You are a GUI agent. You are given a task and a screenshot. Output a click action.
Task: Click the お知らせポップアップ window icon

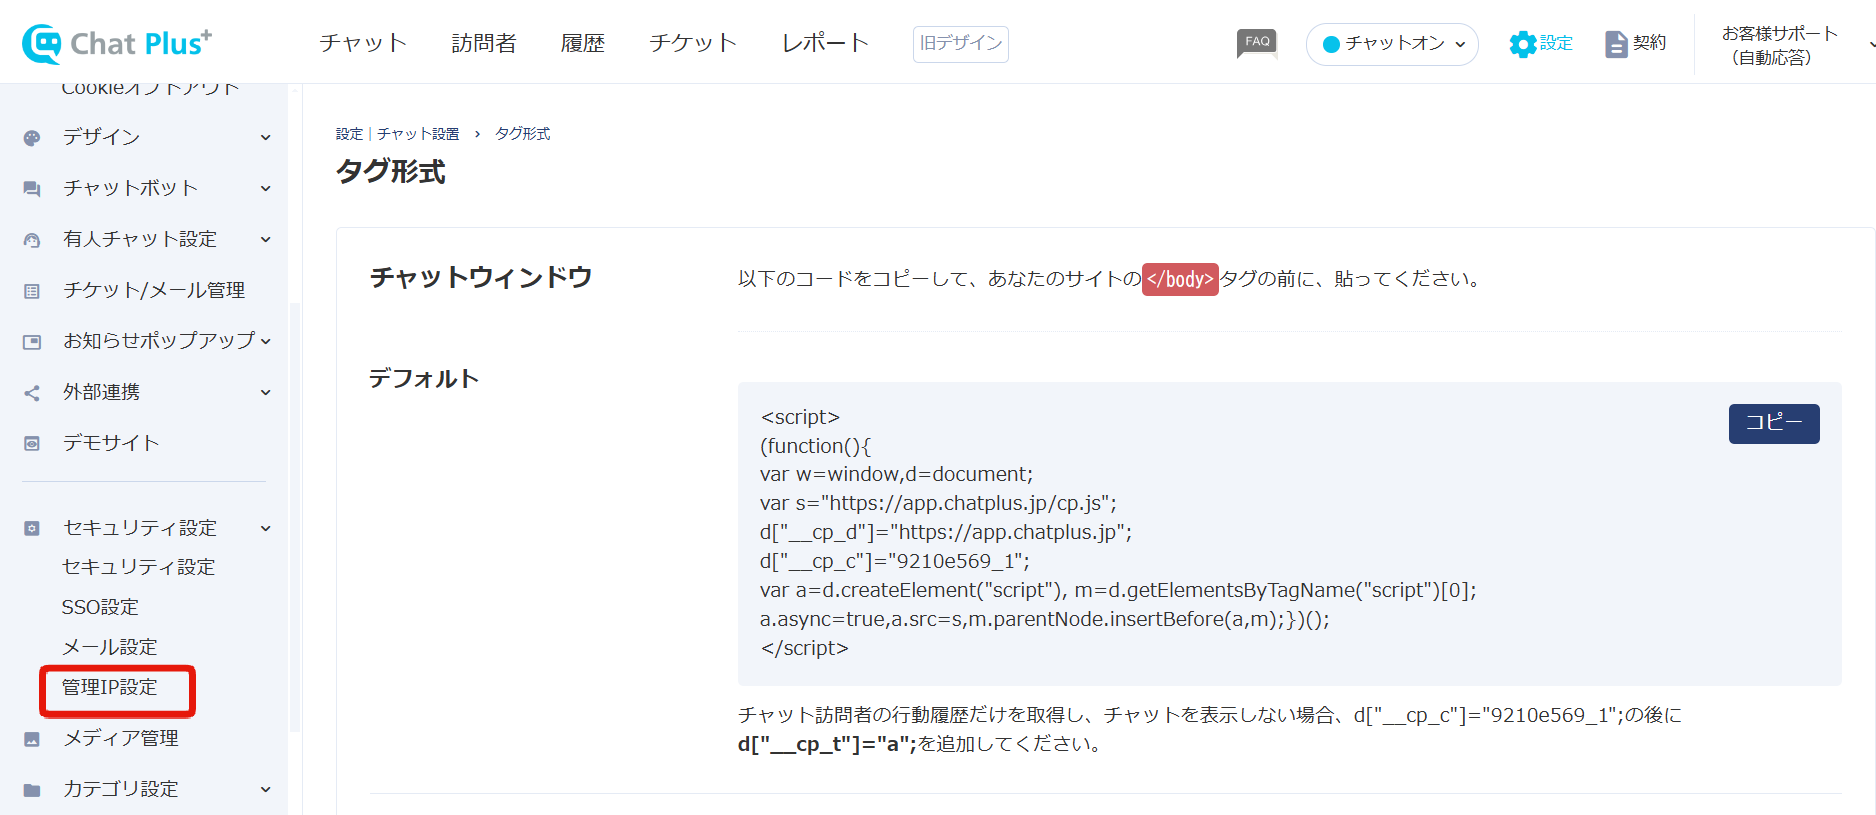point(32,342)
